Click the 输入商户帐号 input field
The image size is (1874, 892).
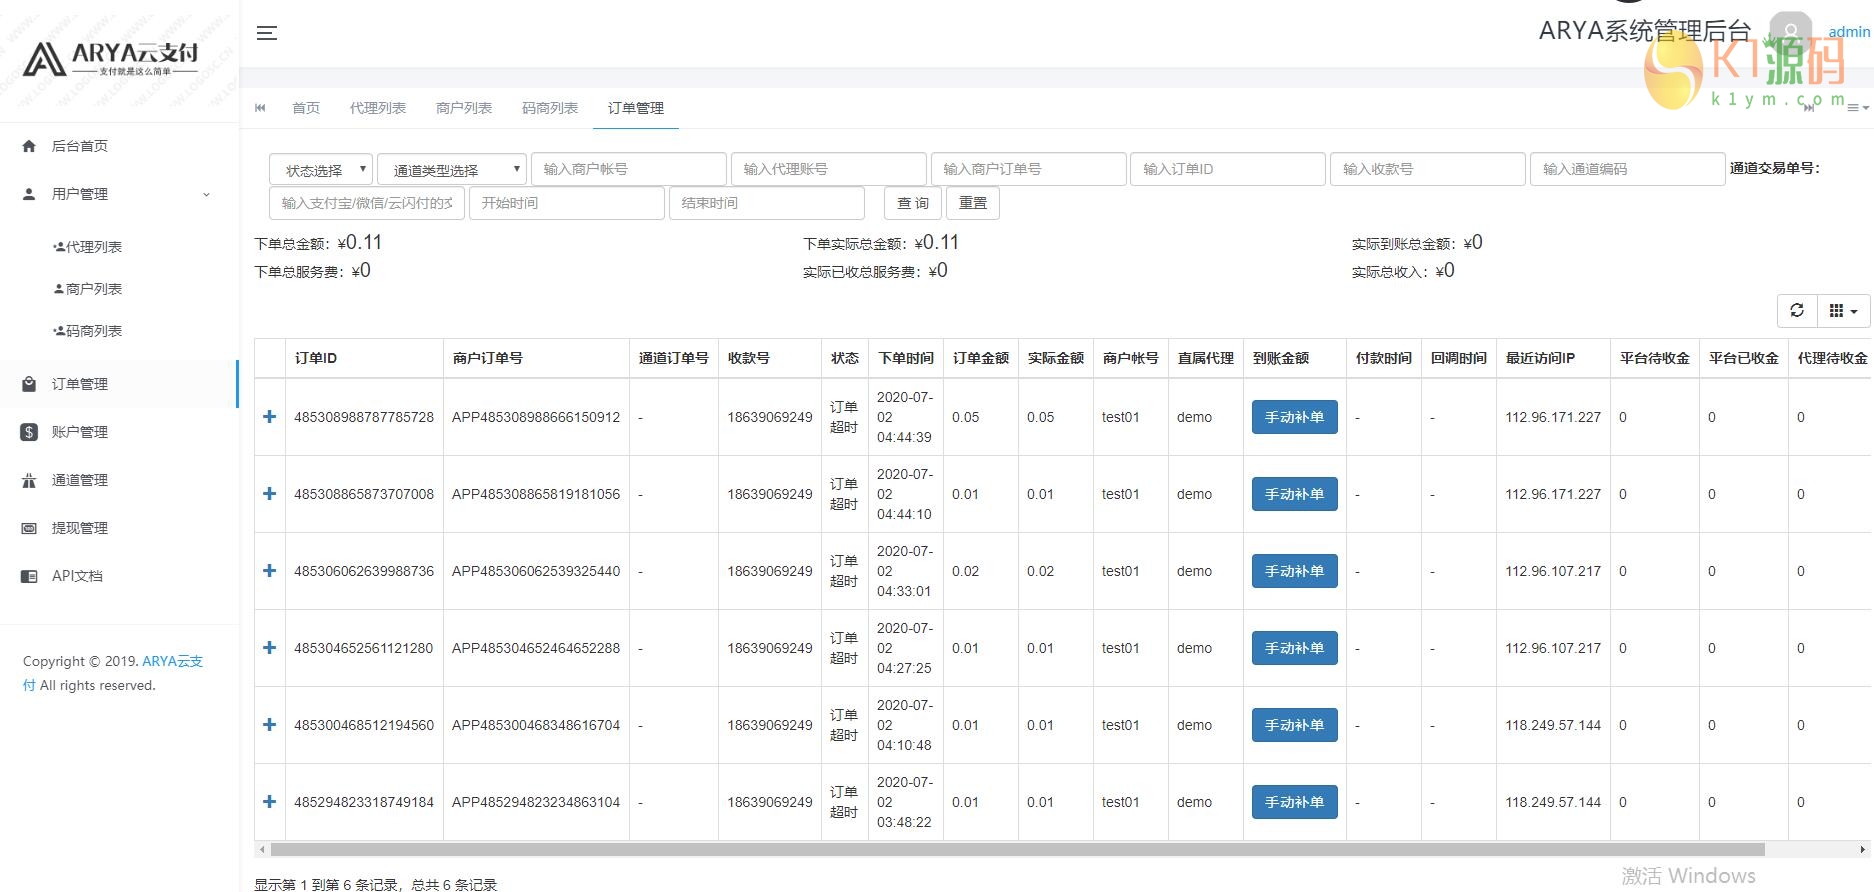[628, 169]
